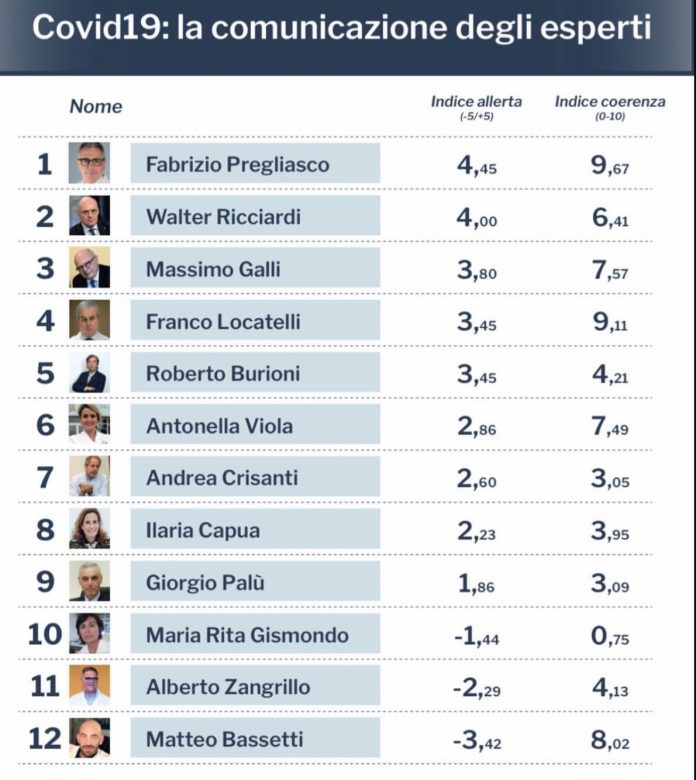Click the photo beside Alberto Zangrillo
This screenshot has height=780, width=696.
click(x=89, y=685)
